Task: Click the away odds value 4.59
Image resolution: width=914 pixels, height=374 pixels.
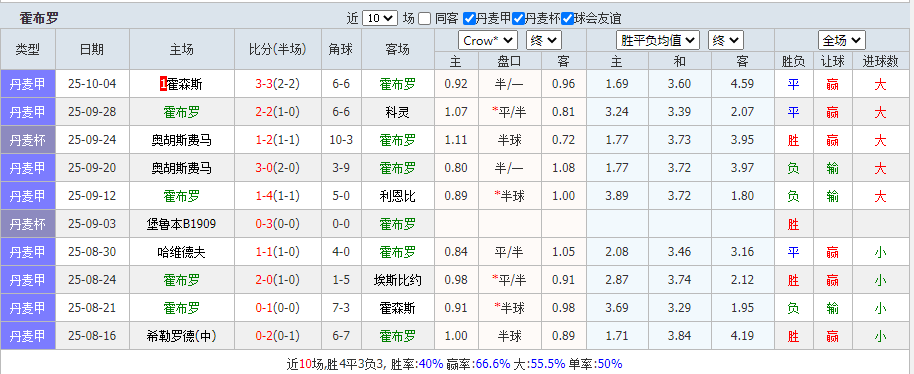Action: pyautogui.click(x=742, y=84)
